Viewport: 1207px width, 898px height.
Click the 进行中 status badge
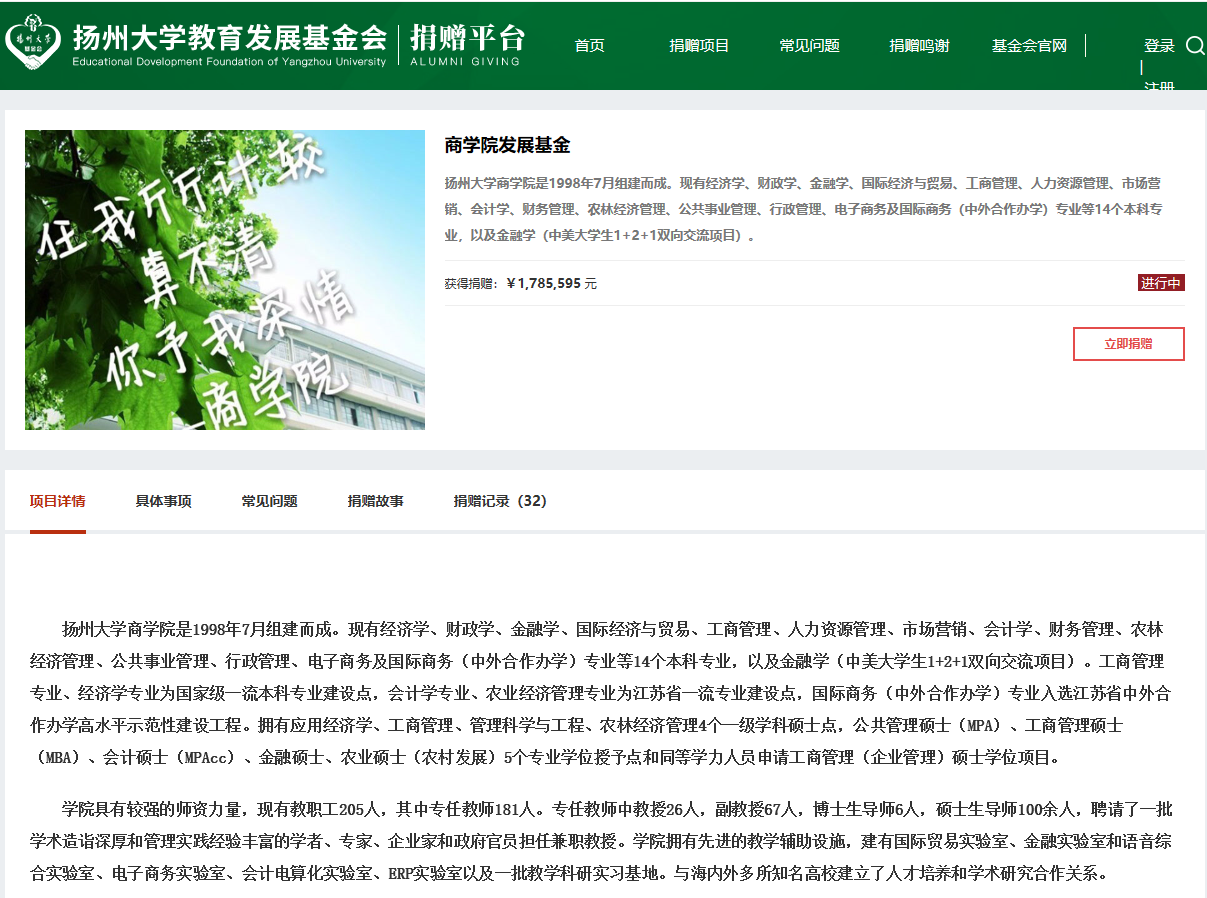click(1161, 283)
